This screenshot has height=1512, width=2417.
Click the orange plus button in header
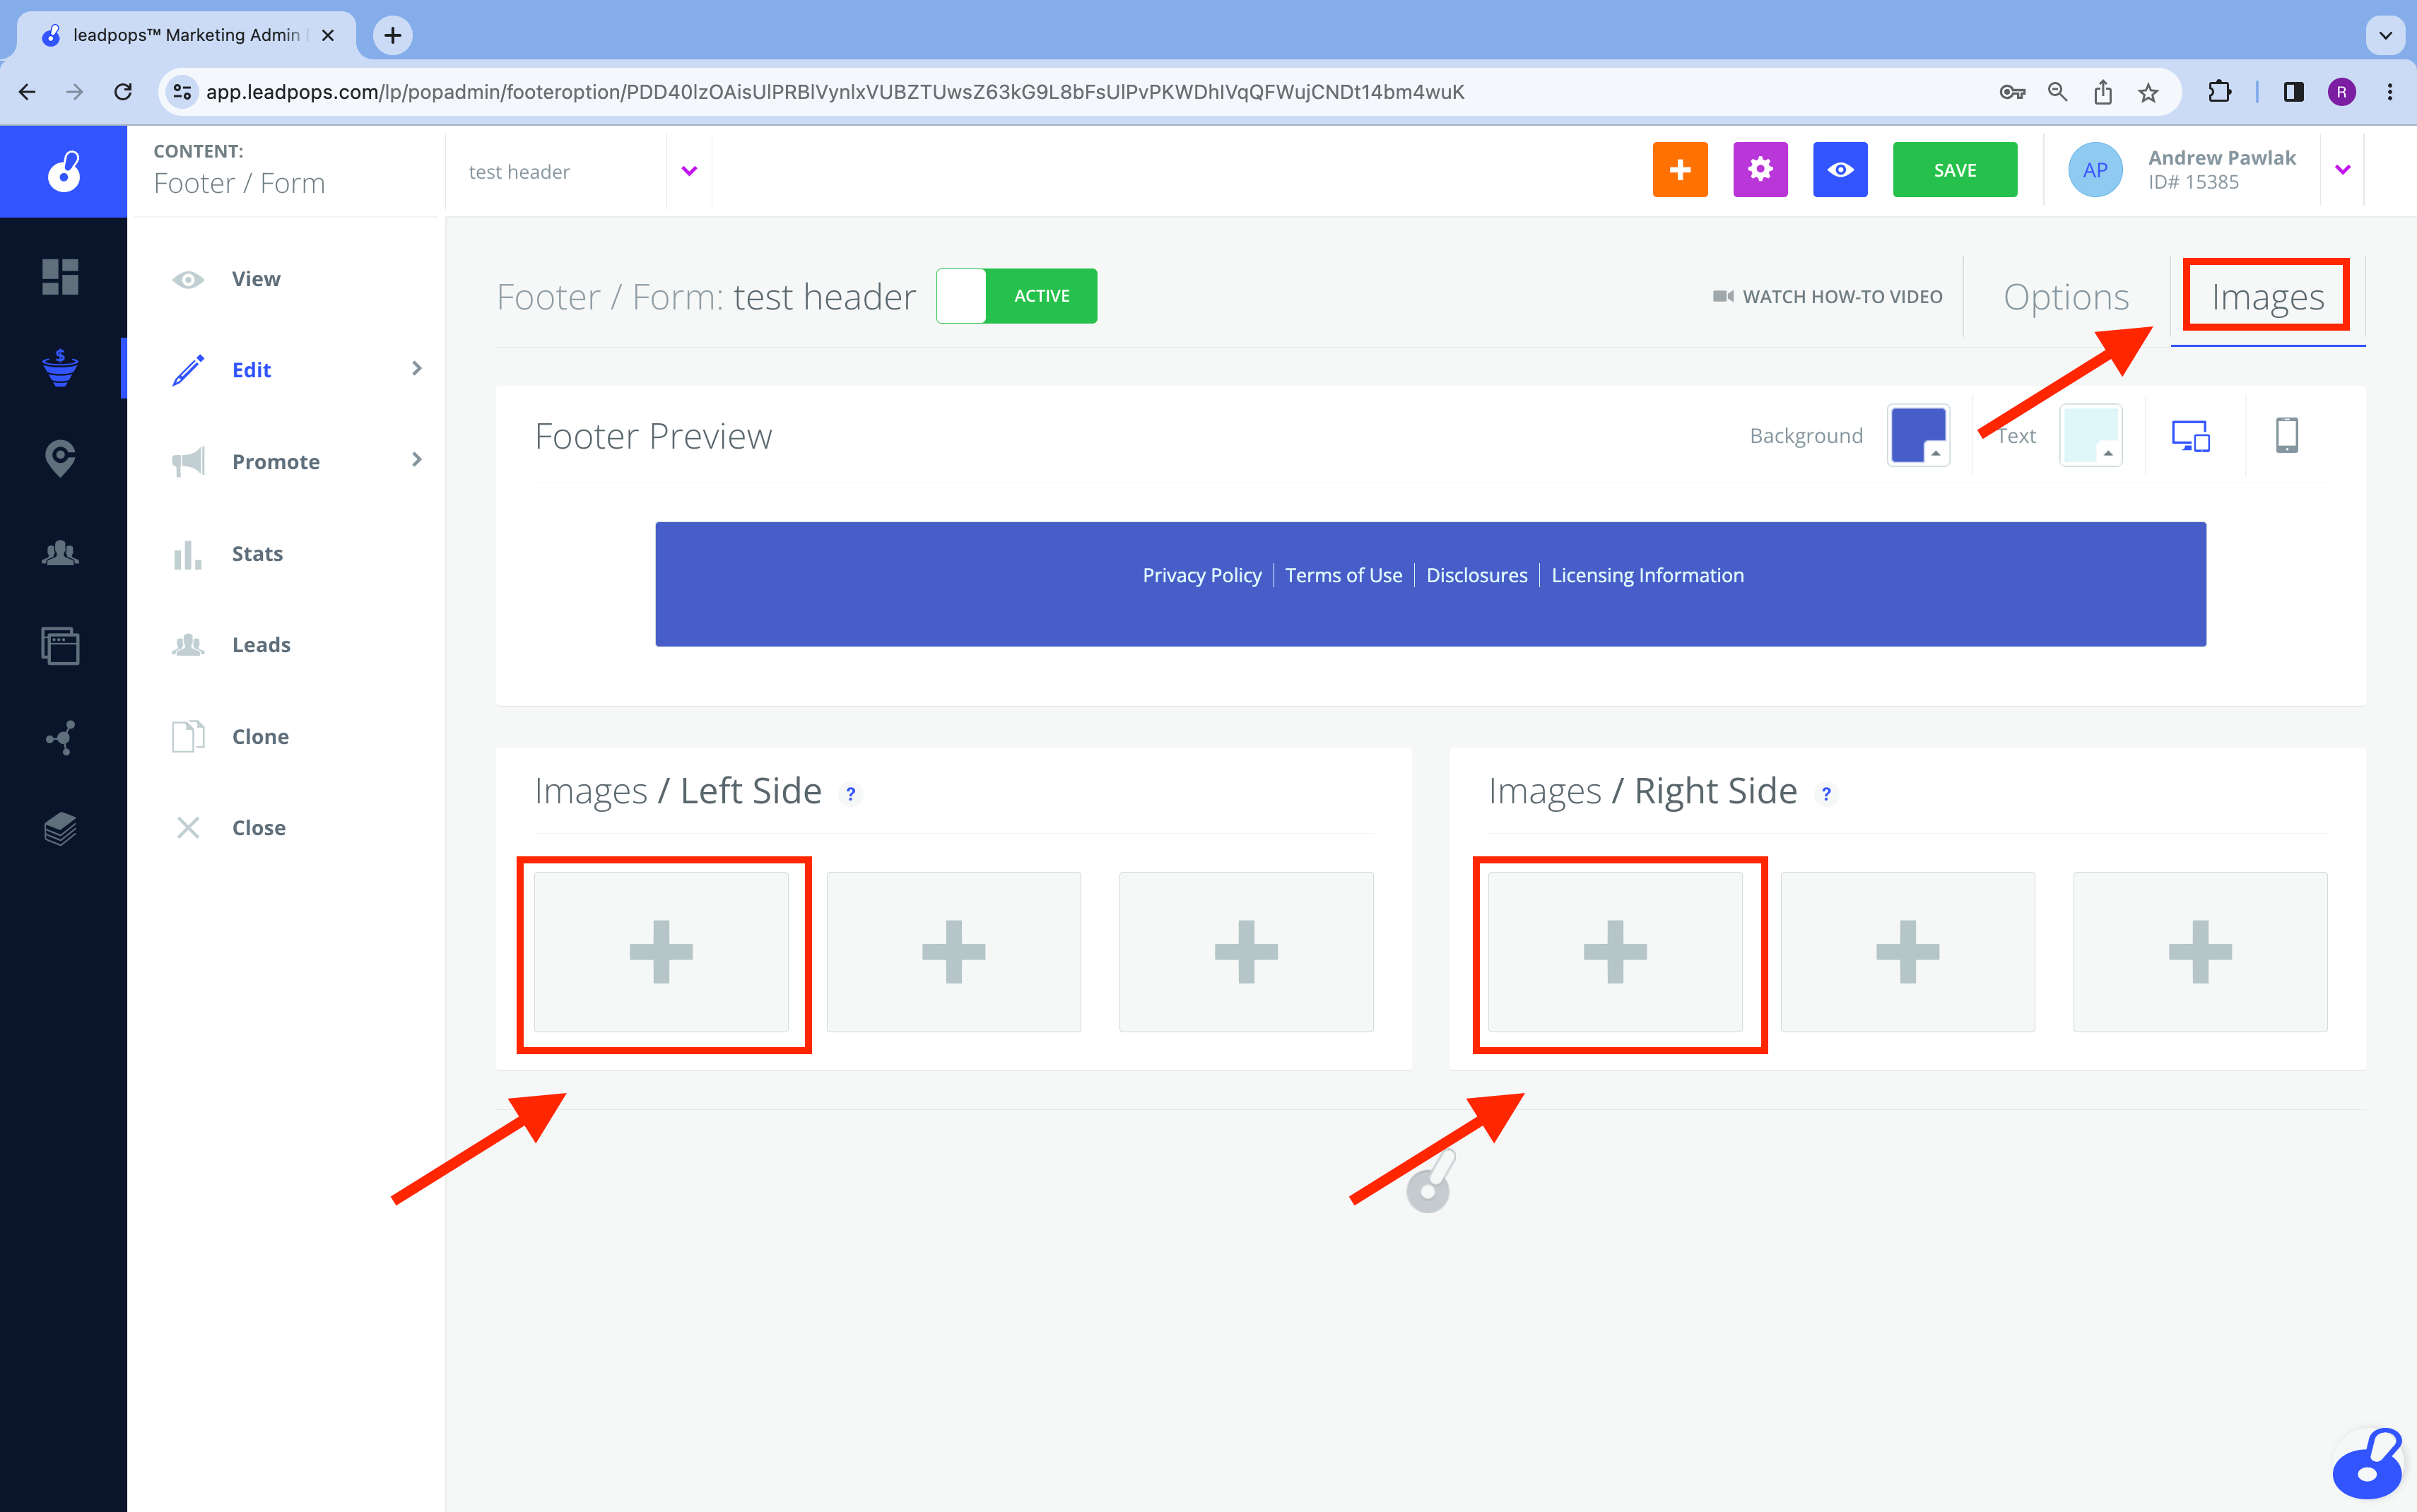1680,170
